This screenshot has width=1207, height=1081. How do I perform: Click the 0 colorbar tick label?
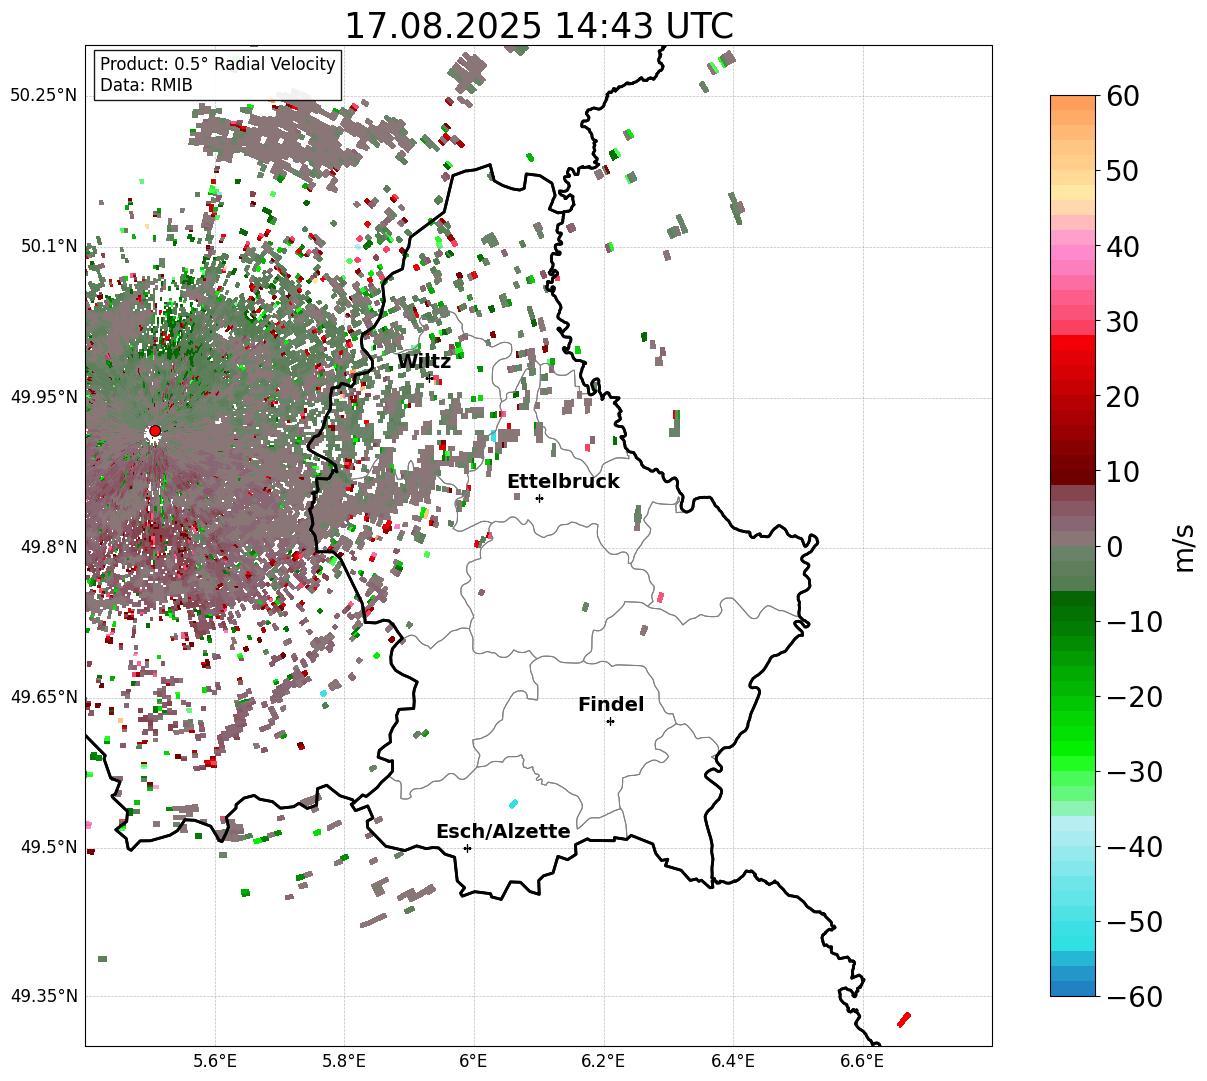[x=1113, y=546]
